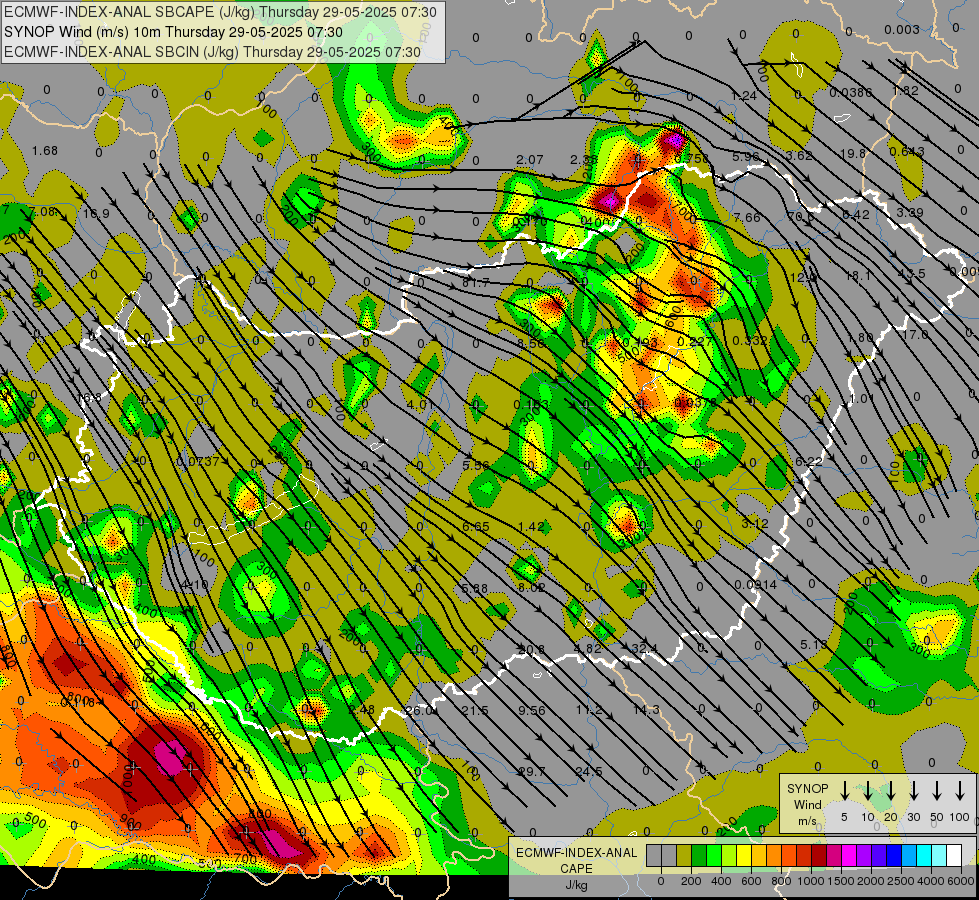Click the map value '3.39'
Viewport: 979px width, 900px height.
(910, 212)
